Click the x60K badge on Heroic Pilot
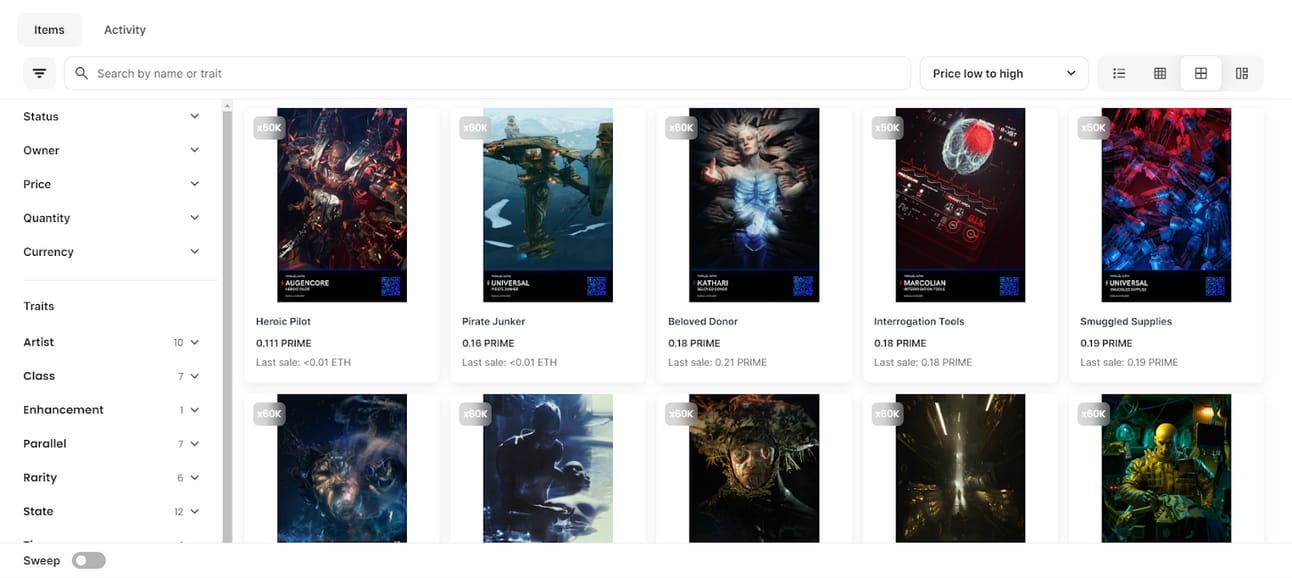This screenshot has height=578, width=1292. coord(269,128)
